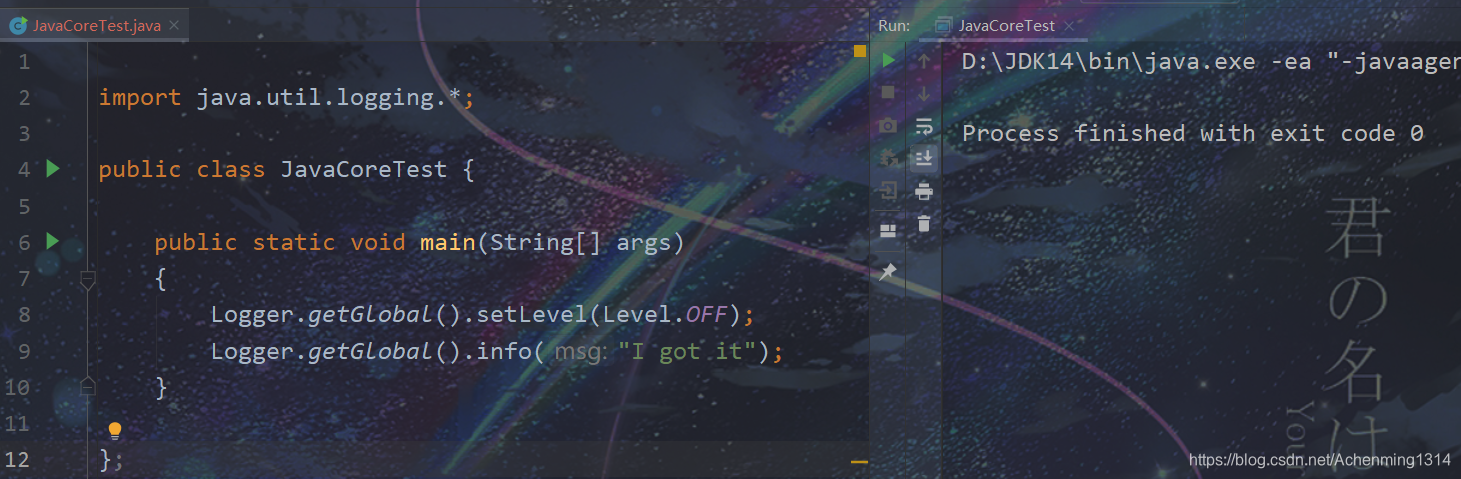Click the bug icon below the camera icon
The height and width of the screenshot is (479, 1461).
click(x=888, y=157)
